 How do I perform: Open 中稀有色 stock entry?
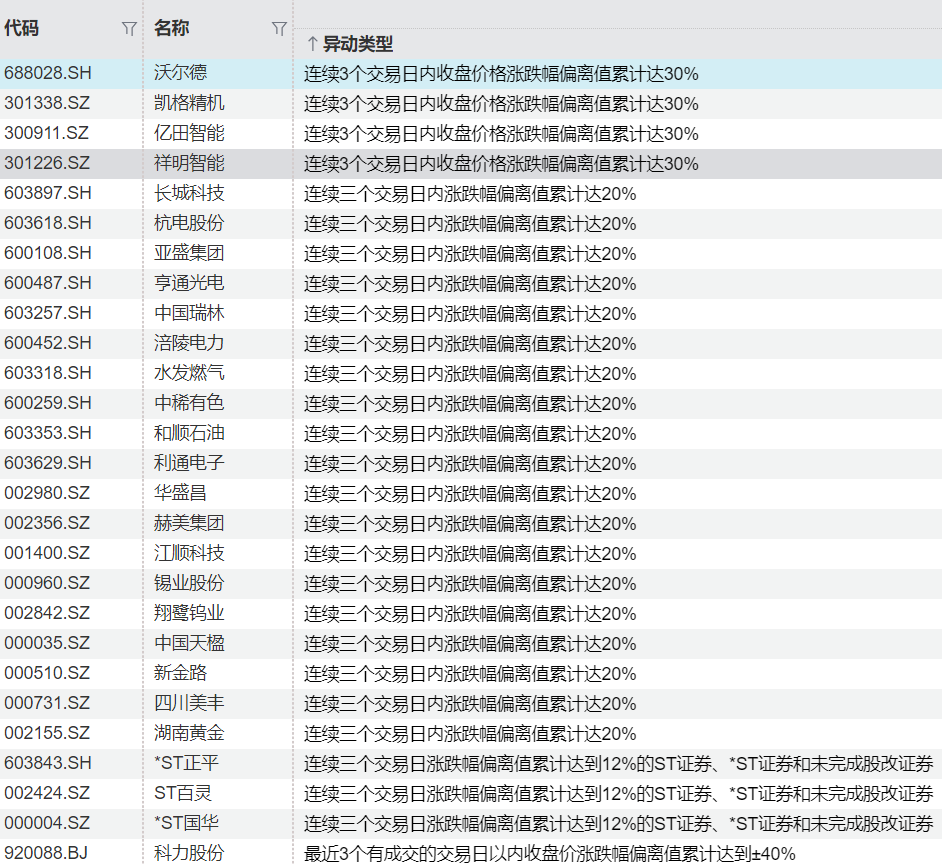click(x=189, y=403)
